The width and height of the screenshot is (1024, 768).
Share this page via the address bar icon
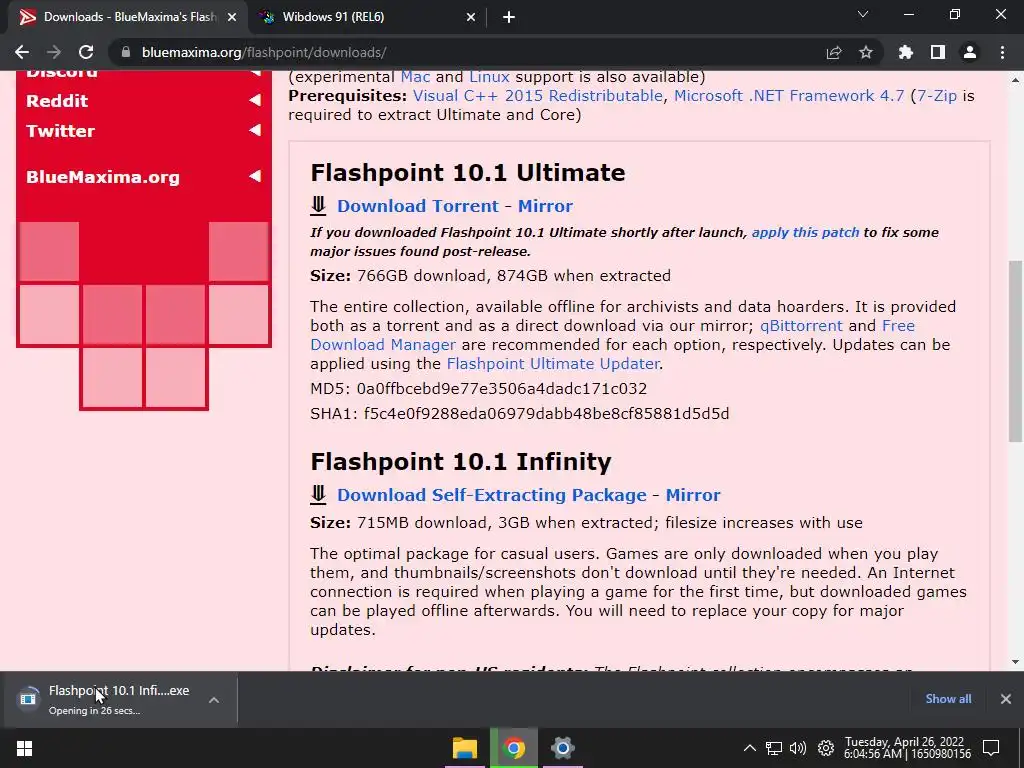(x=834, y=52)
